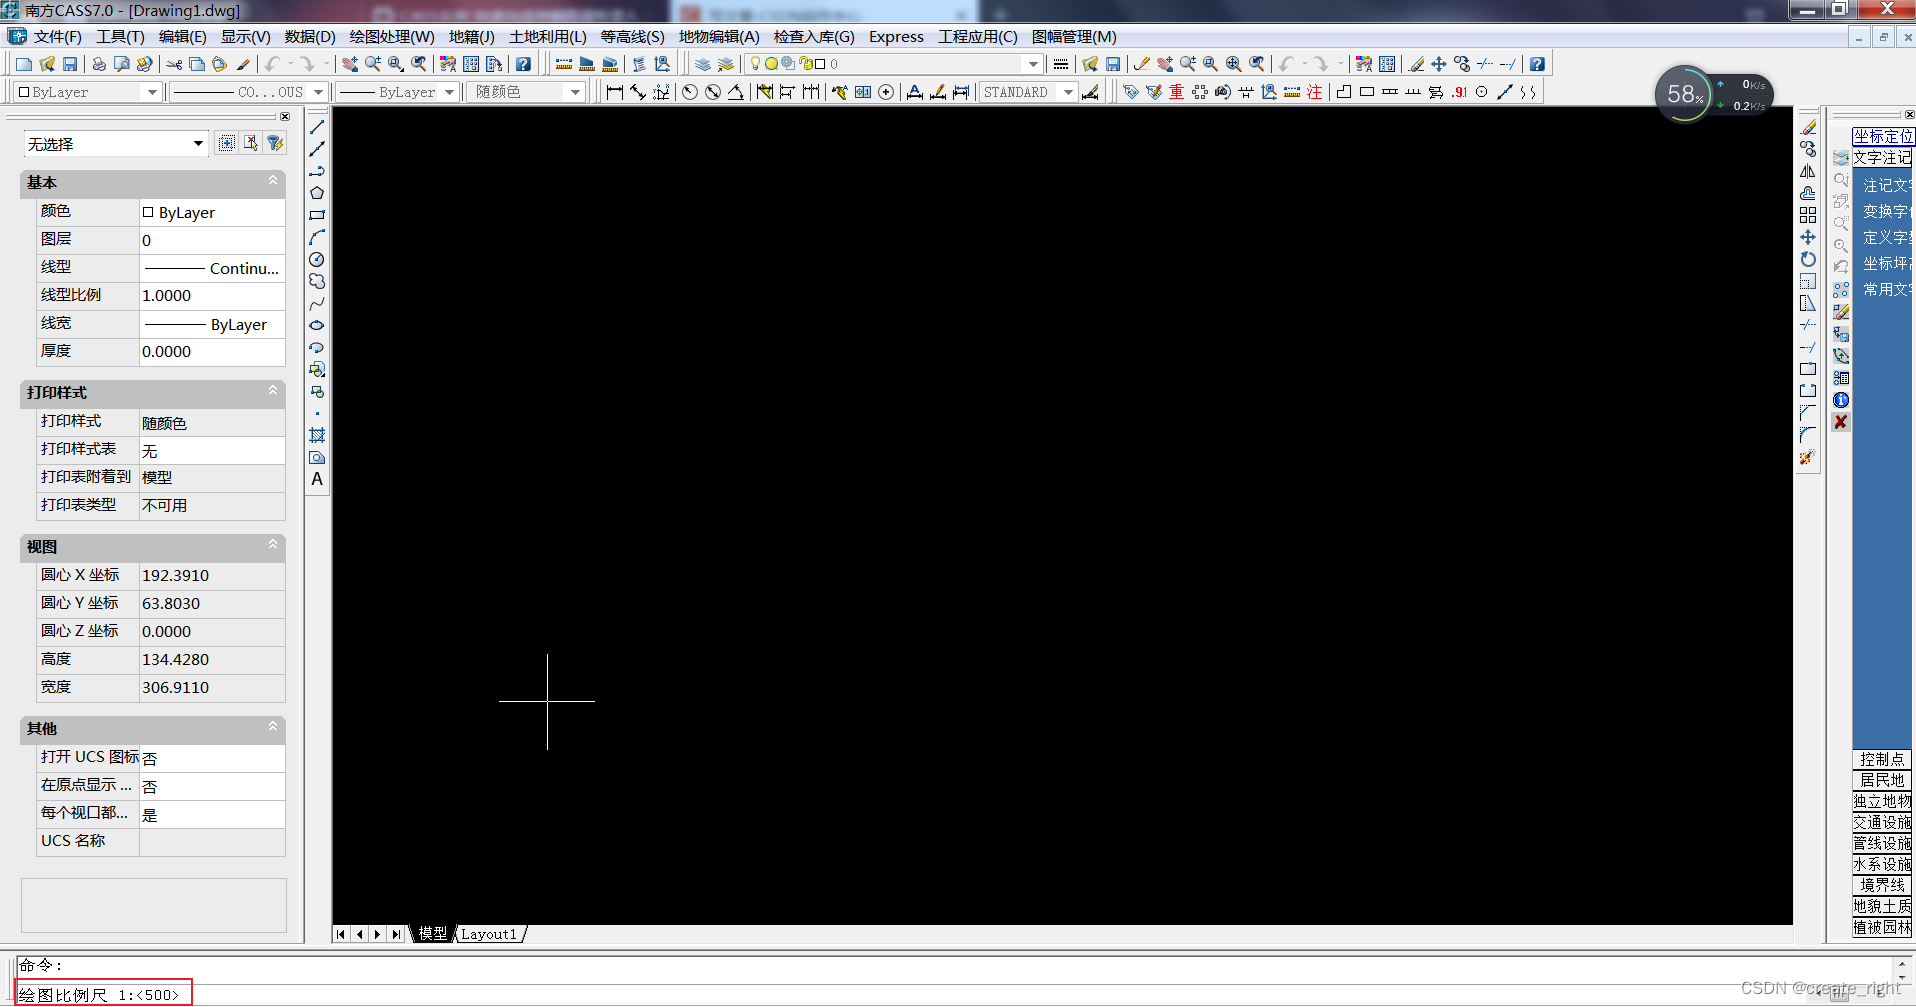Click the Mirror modify tool
1916x1007 pixels.
pyautogui.click(x=1808, y=171)
